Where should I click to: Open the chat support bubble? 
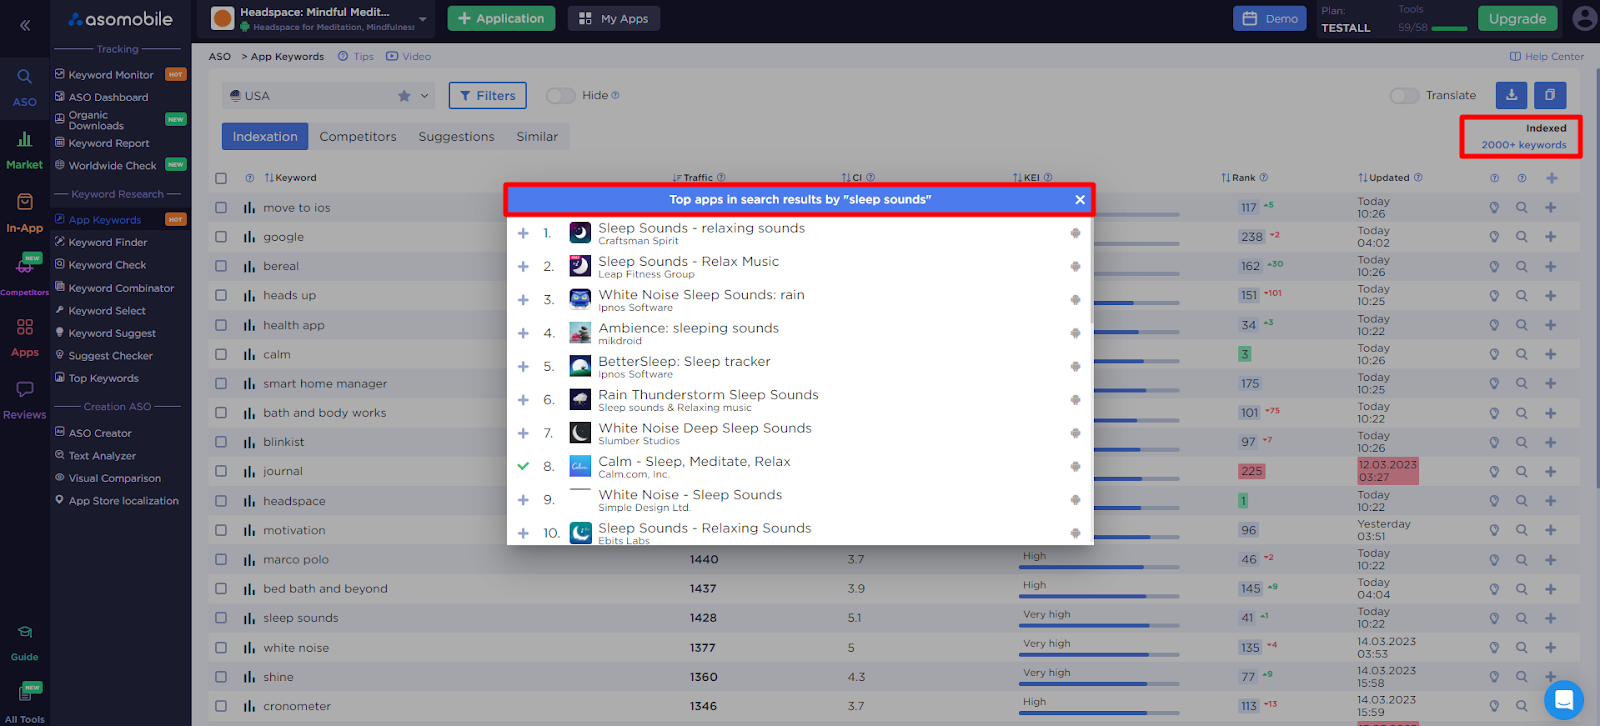click(1563, 700)
